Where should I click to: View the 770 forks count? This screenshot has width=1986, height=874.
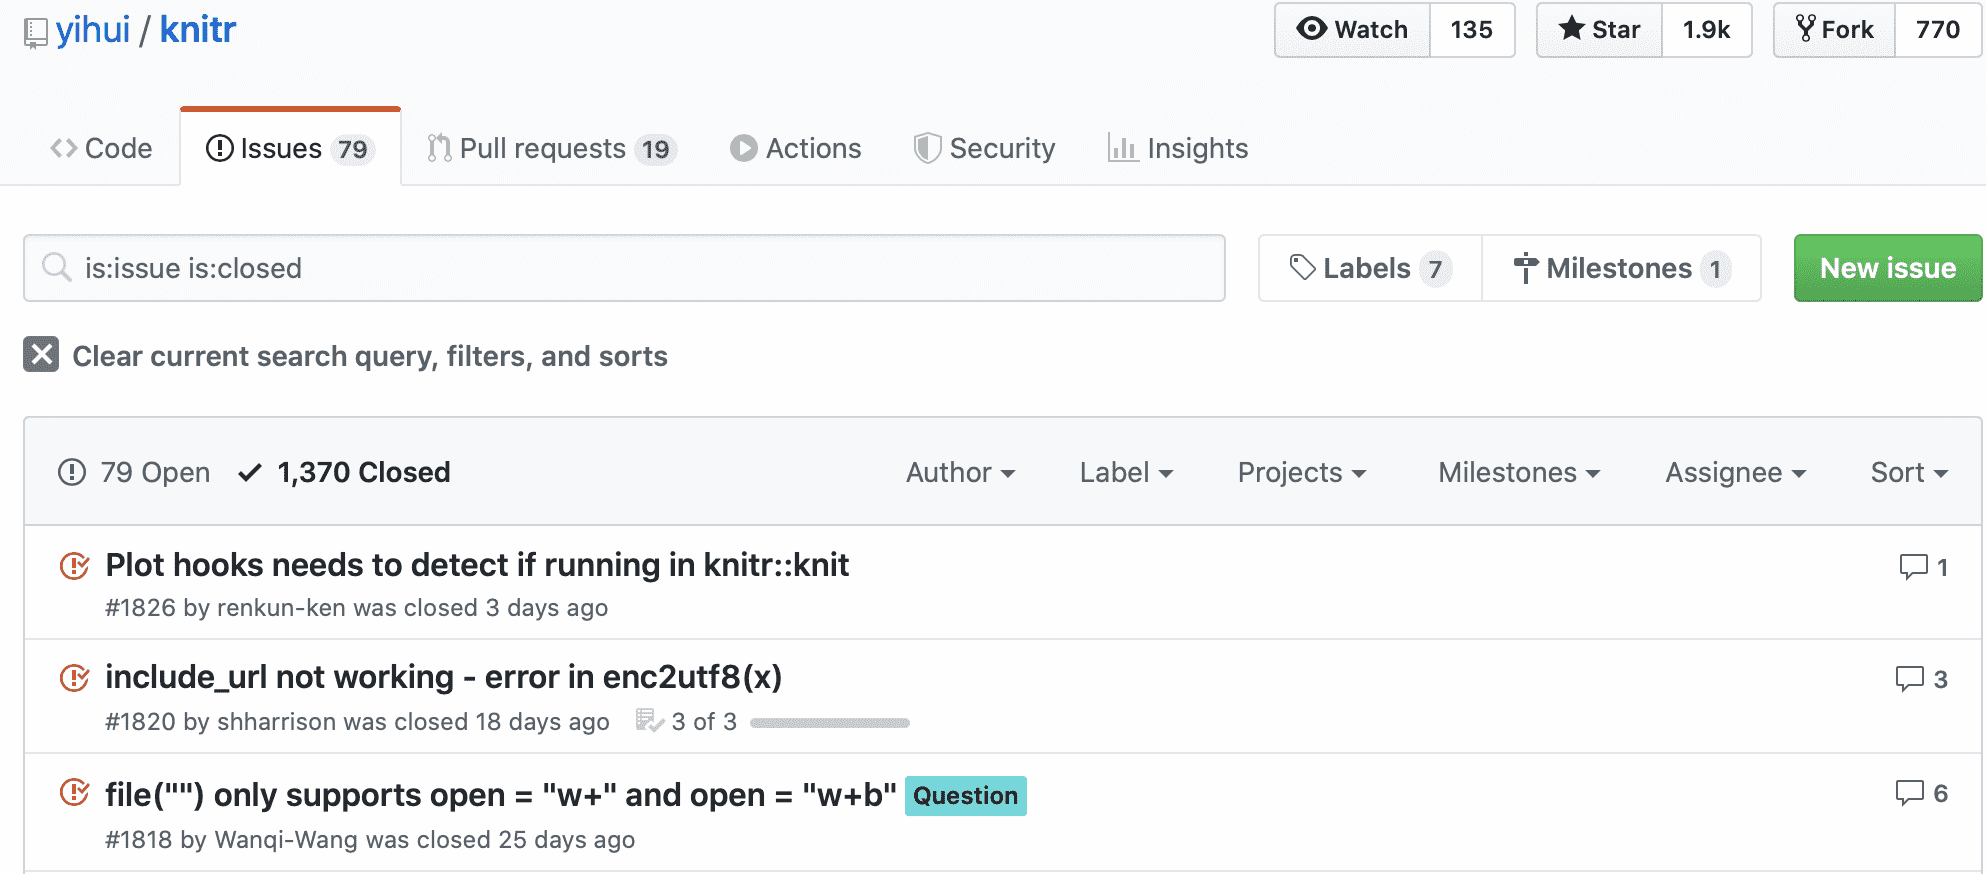pos(1938,30)
